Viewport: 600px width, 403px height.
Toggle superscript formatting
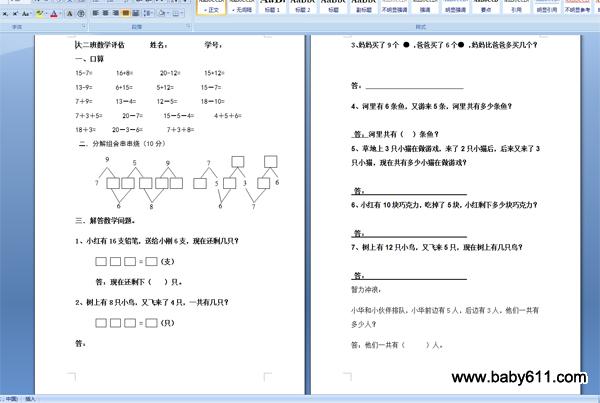[15, 14]
